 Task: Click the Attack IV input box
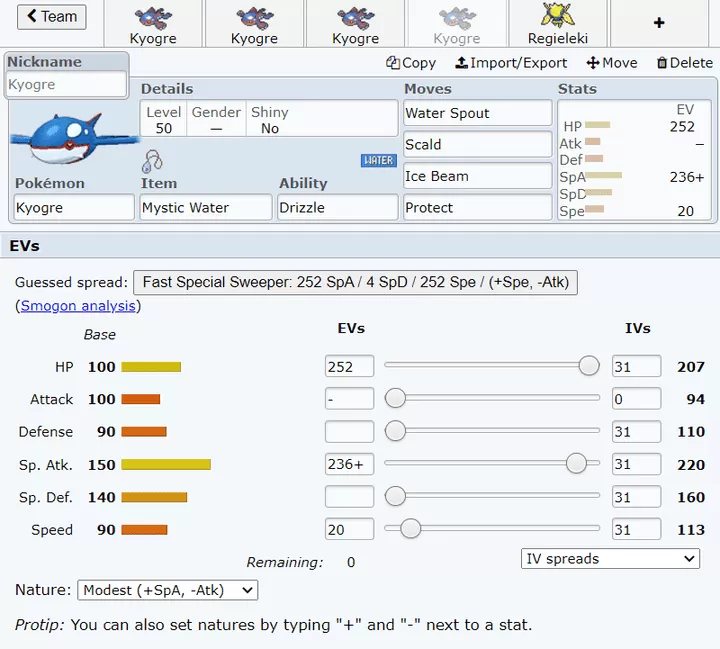click(636, 399)
